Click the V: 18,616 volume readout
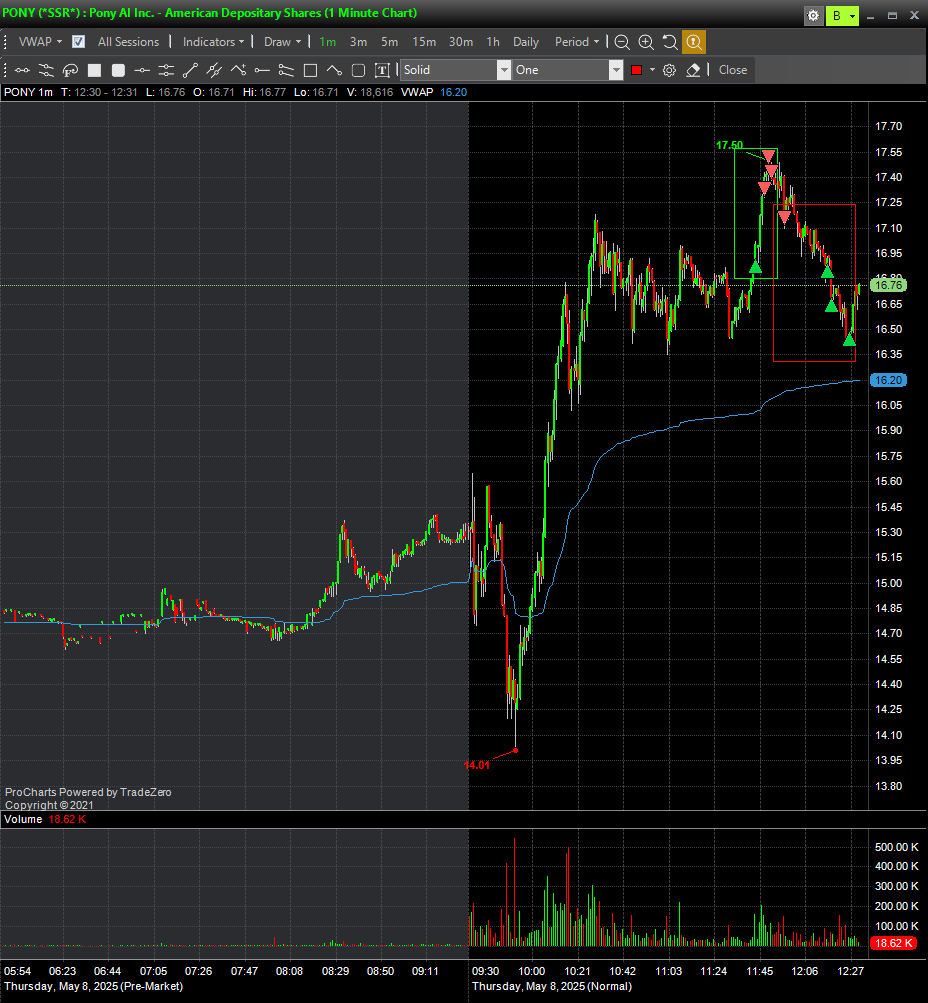This screenshot has height=1003, width=928. point(370,92)
